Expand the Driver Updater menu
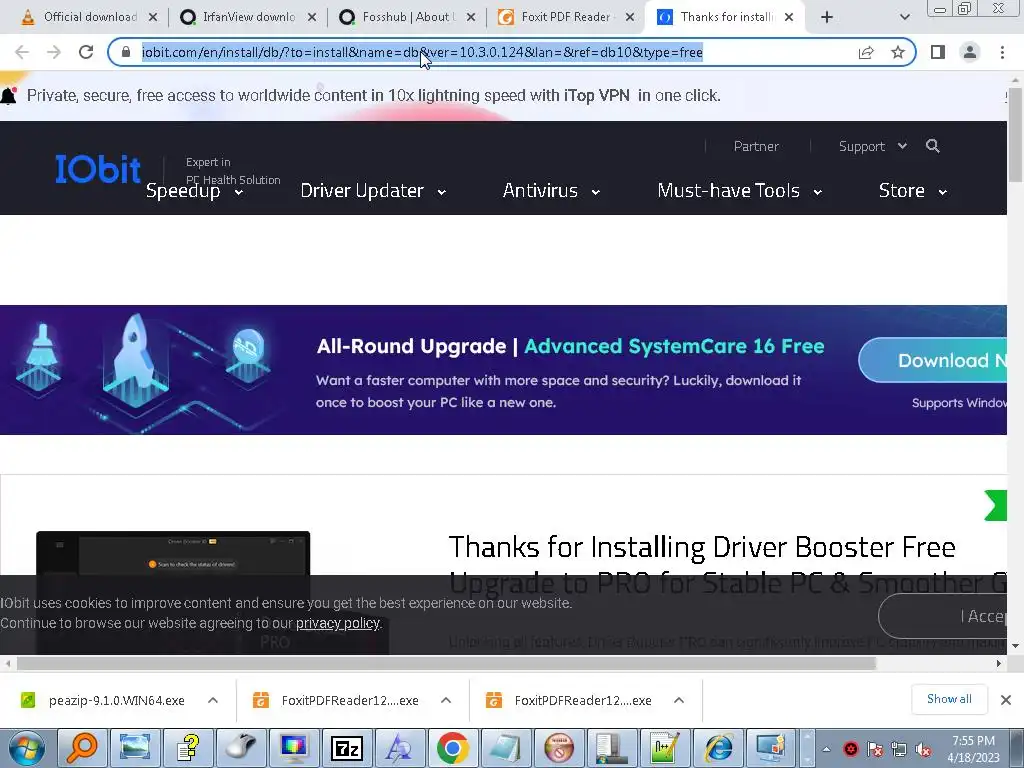Image resolution: width=1024 pixels, height=768 pixels. click(373, 191)
